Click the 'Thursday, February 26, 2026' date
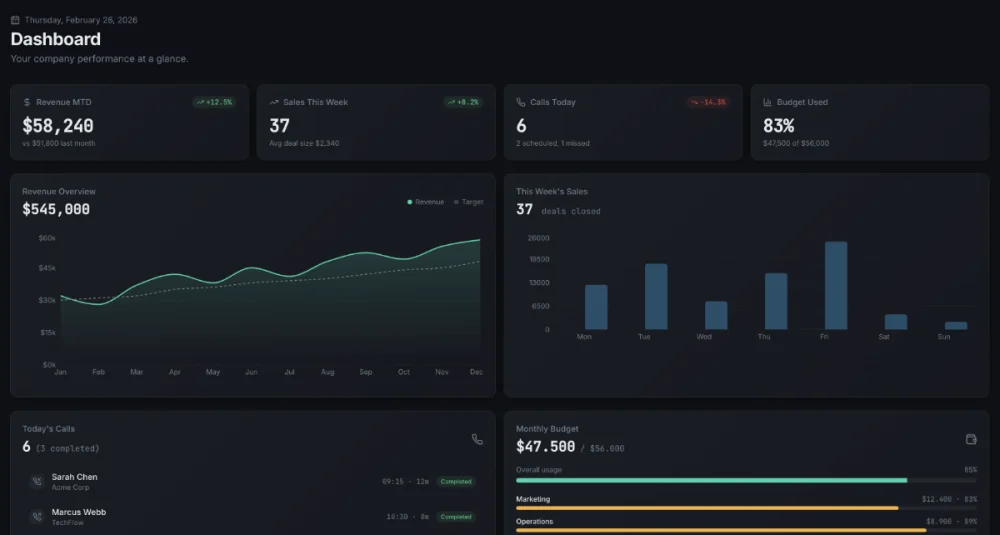 click(81, 20)
